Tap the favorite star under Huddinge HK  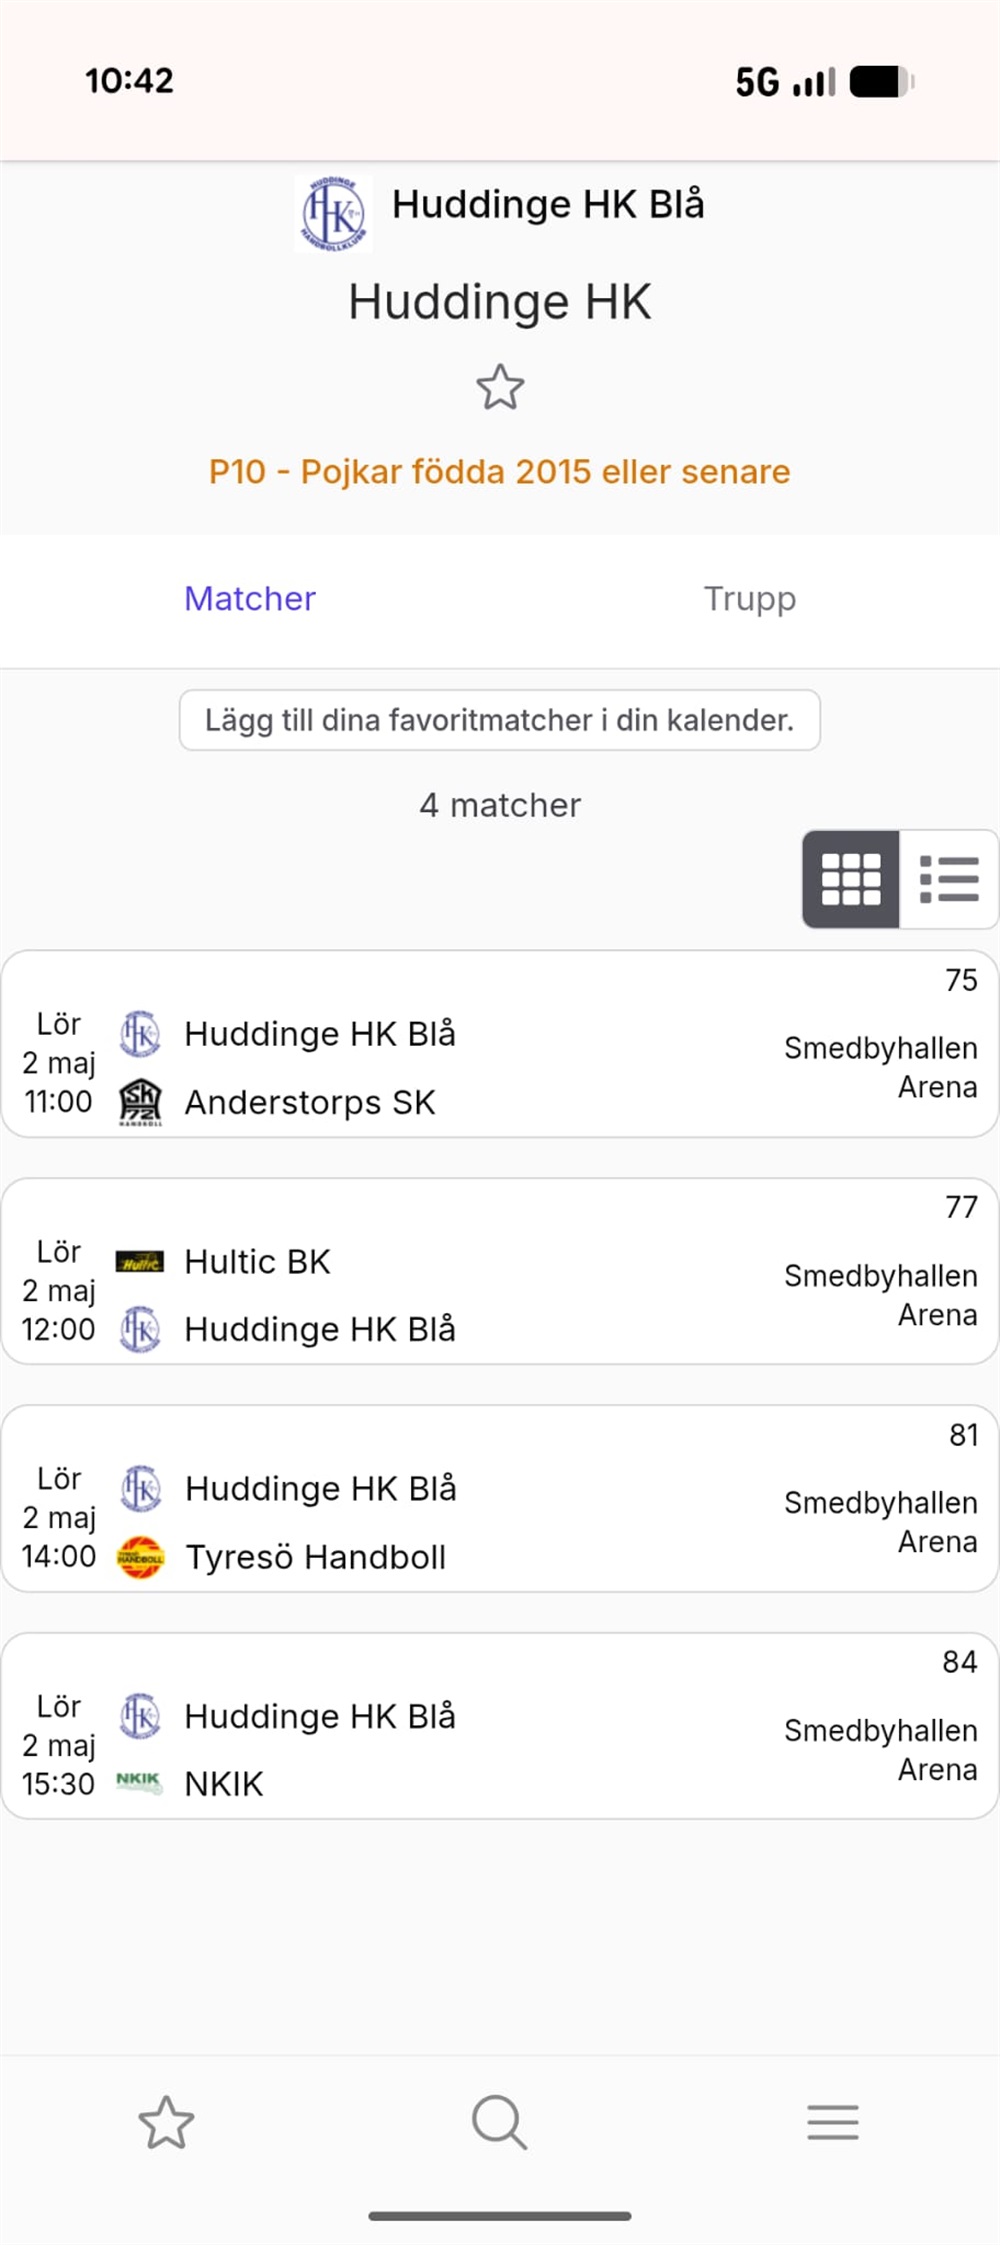(x=500, y=387)
